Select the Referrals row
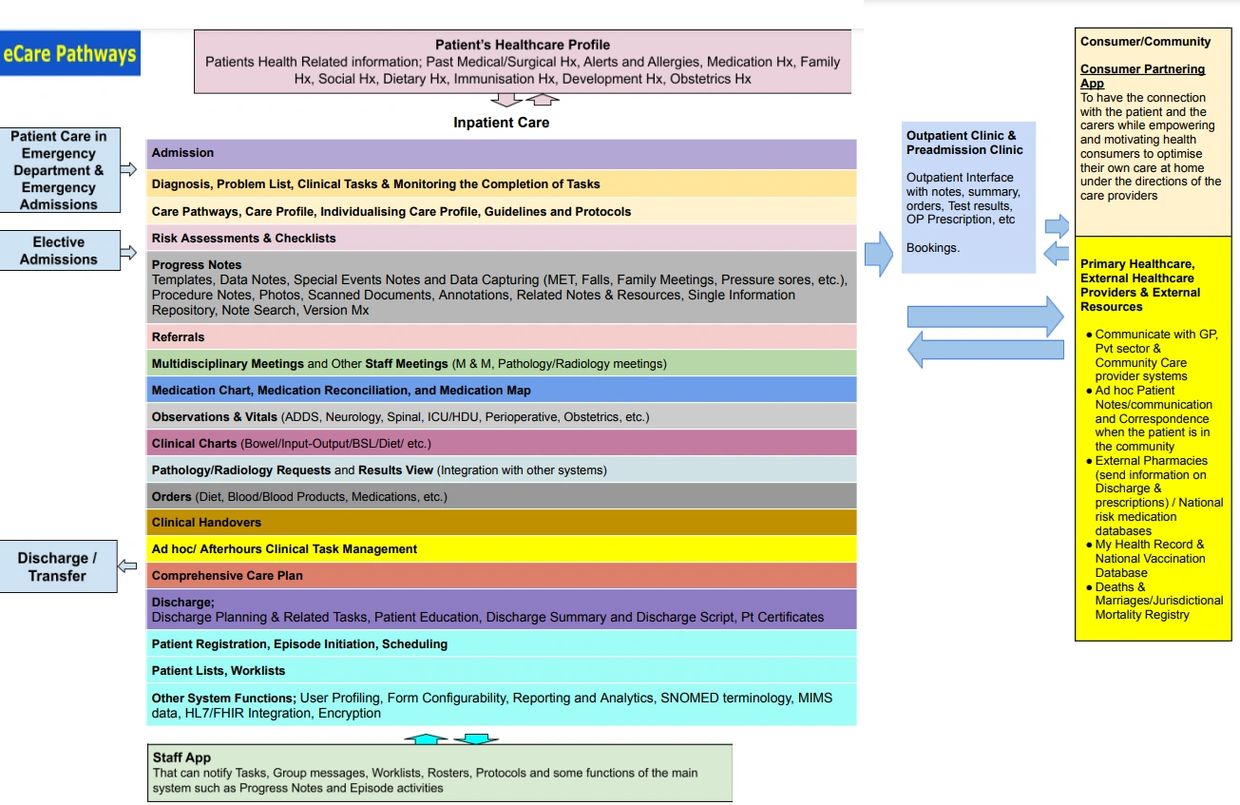This screenshot has height=805, width=1240. click(x=501, y=337)
